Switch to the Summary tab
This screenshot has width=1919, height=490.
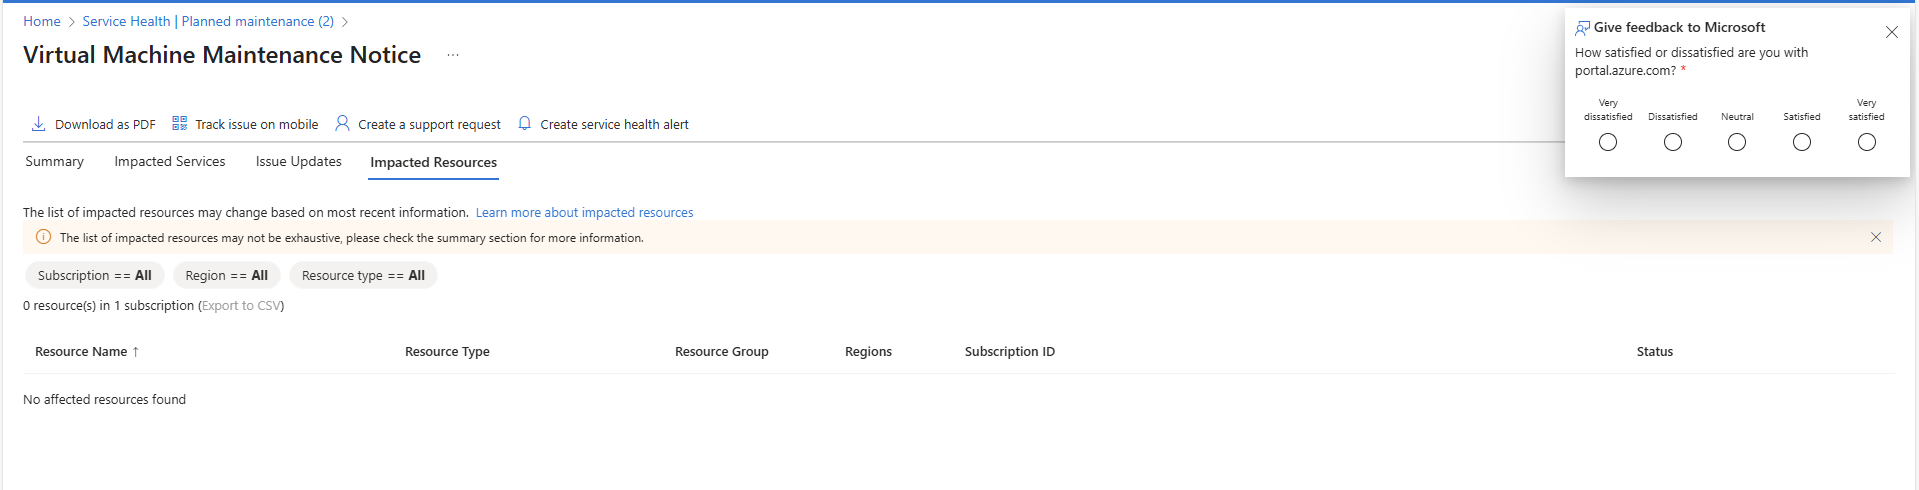click(x=54, y=161)
